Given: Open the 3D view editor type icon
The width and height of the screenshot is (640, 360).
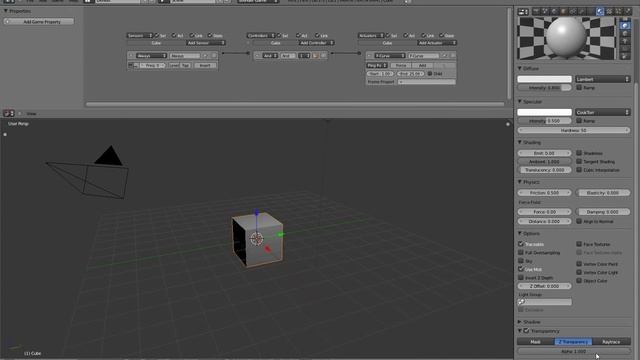Looking at the screenshot, I should [9, 113].
